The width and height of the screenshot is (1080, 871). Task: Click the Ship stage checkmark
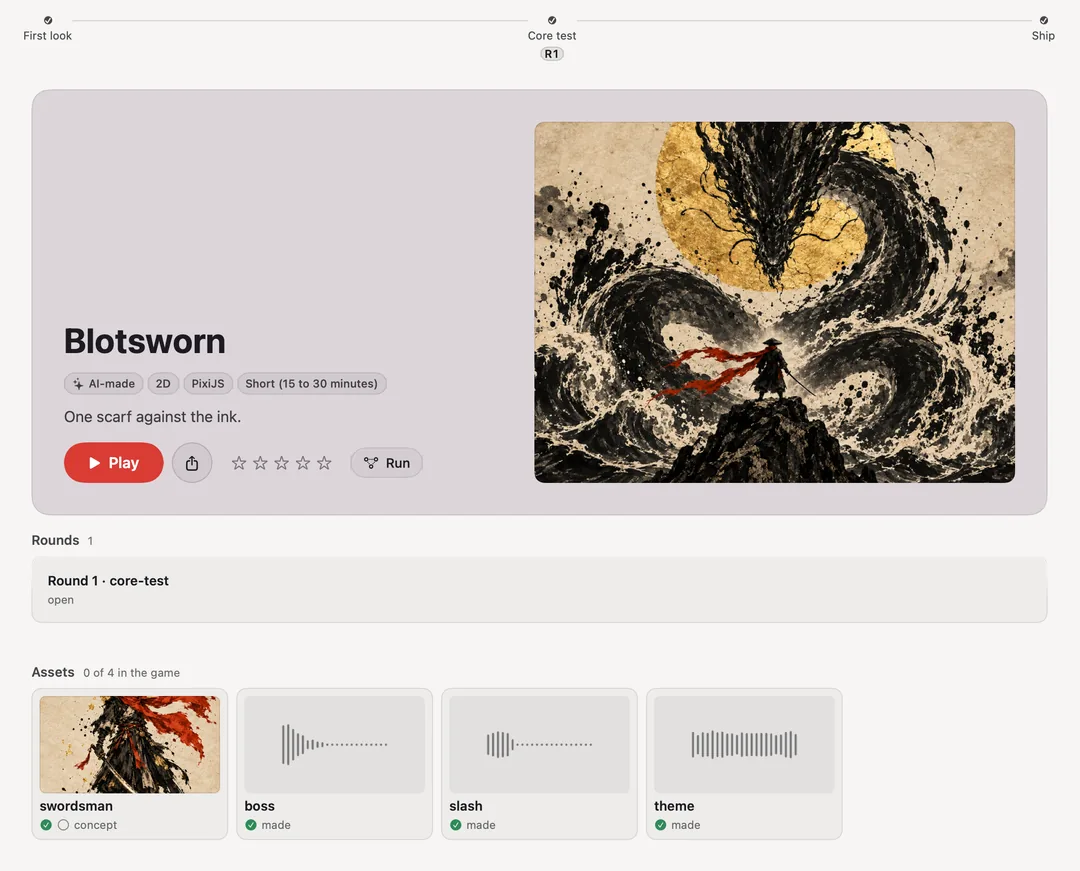tap(1043, 20)
